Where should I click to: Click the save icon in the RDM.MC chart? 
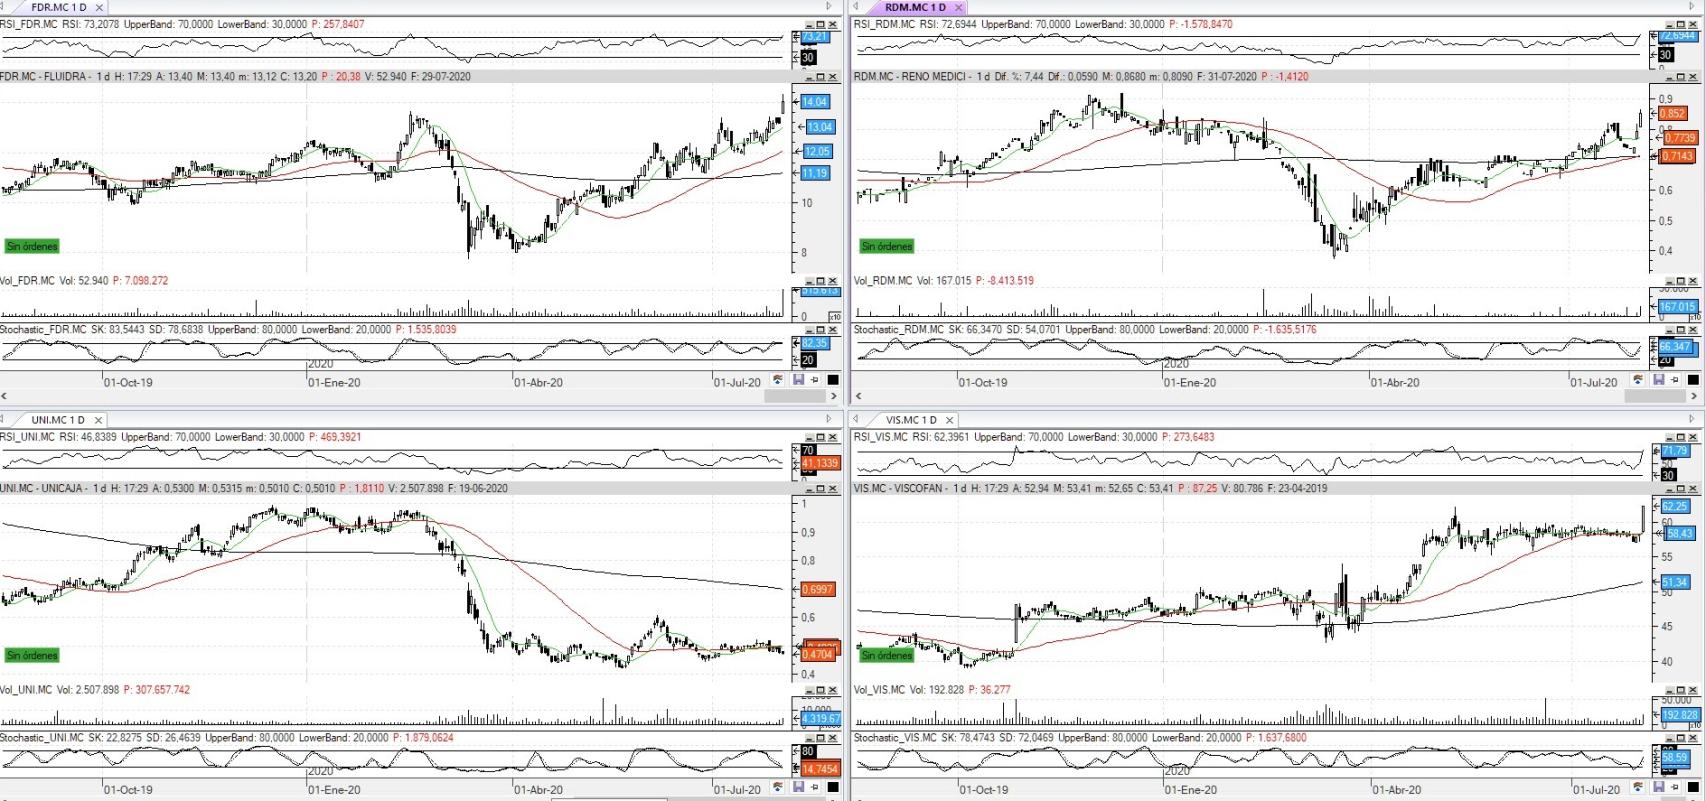tap(1658, 380)
